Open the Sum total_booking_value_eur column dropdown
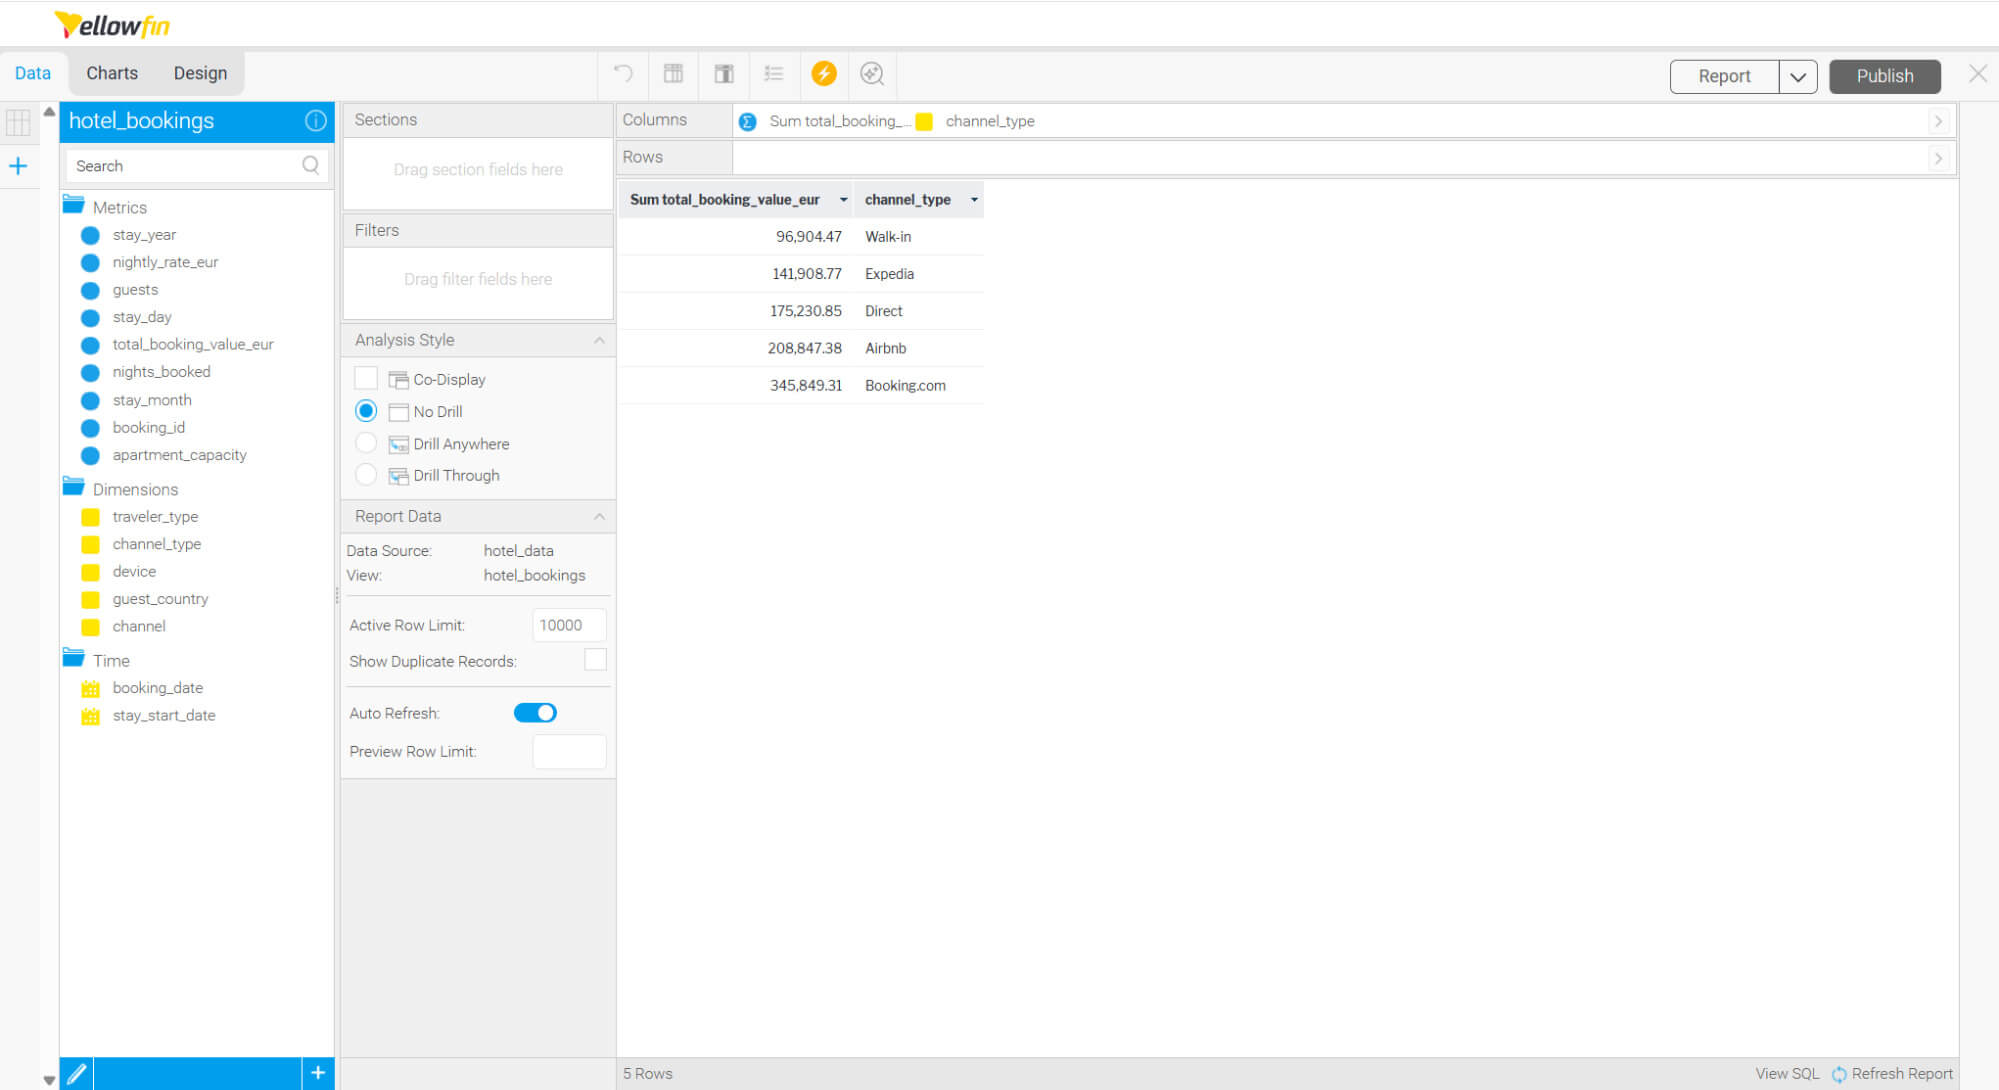The image size is (1999, 1090). (x=841, y=199)
